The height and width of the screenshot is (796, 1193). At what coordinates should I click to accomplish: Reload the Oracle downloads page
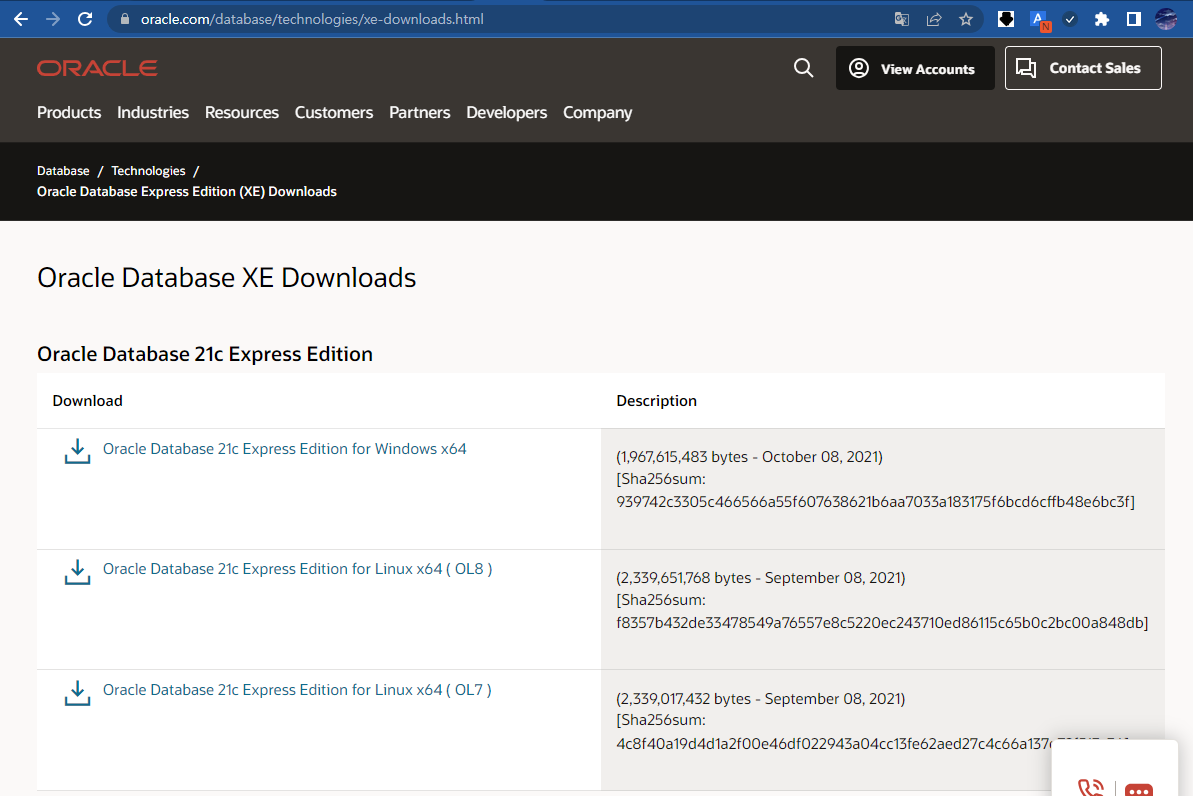coord(85,19)
